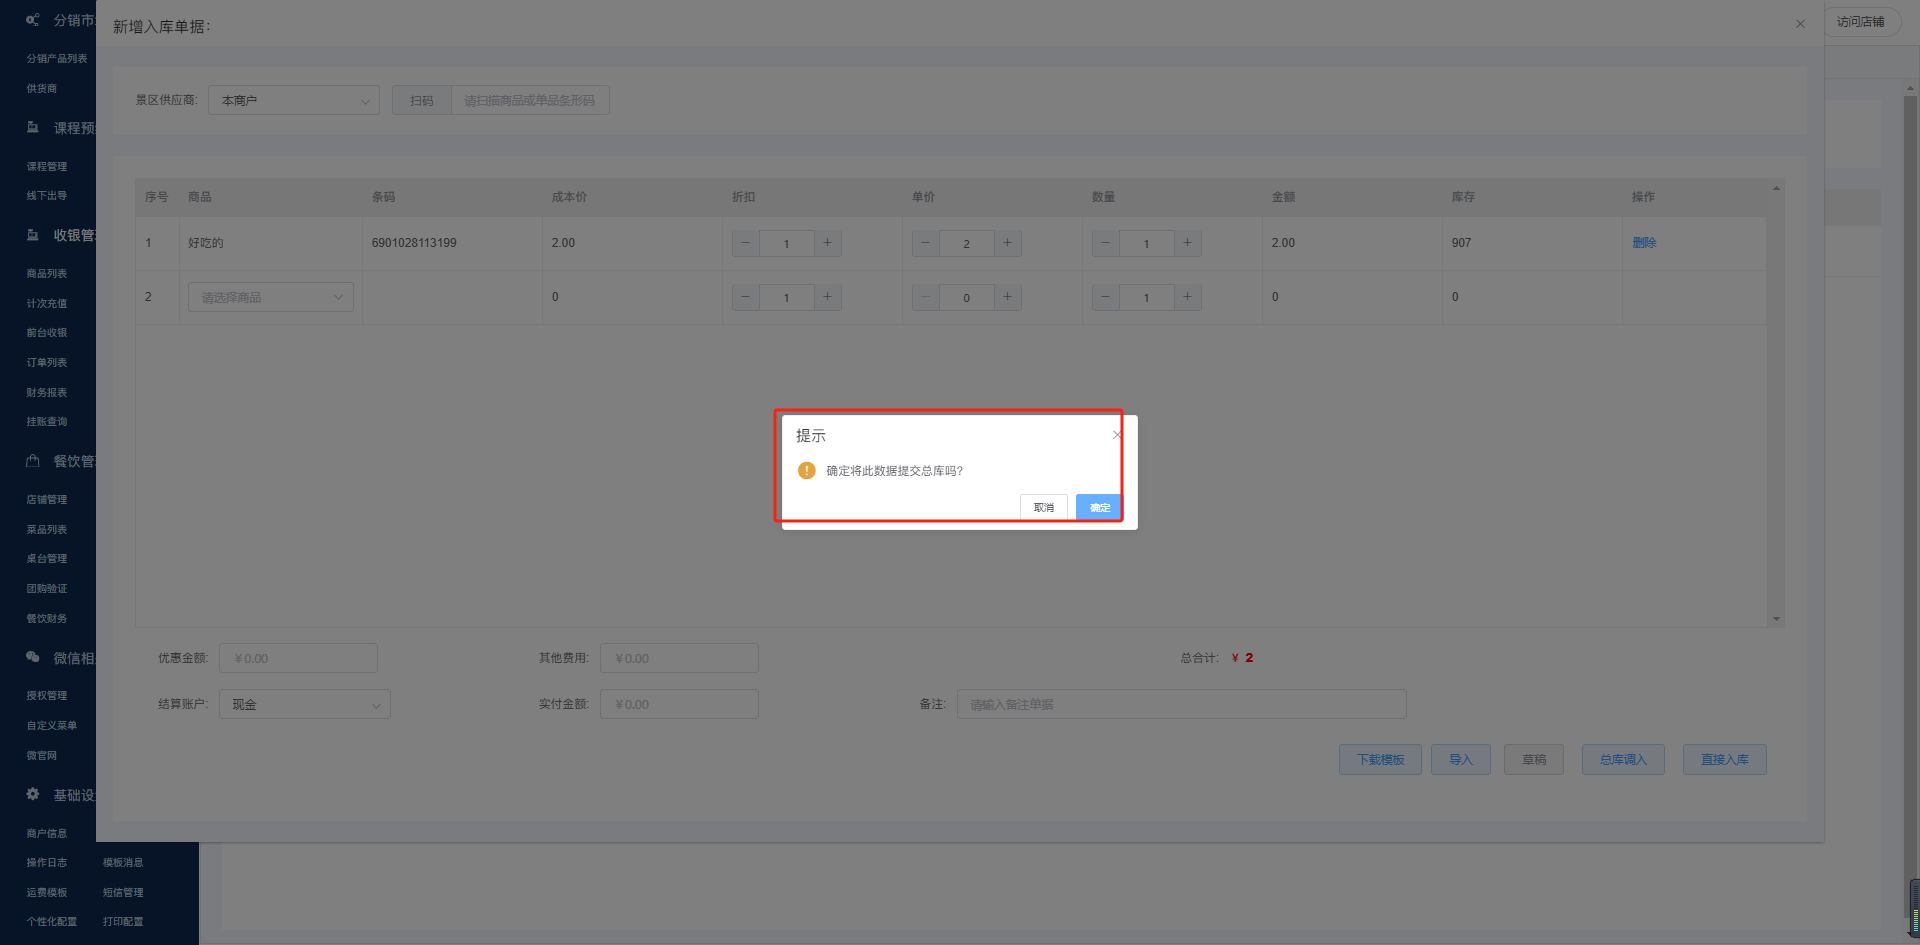Image resolution: width=1920 pixels, height=945 pixels.
Task: Click the WeChat icon in sidebar
Action: [33, 657]
